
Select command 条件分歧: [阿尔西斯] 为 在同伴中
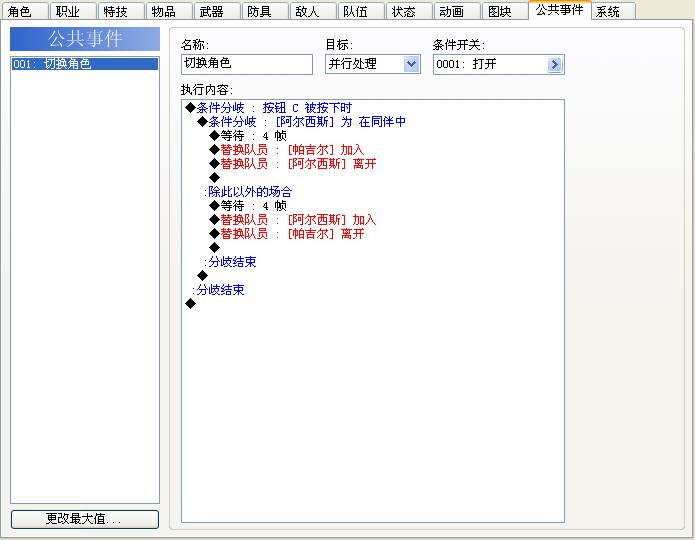click(301, 121)
